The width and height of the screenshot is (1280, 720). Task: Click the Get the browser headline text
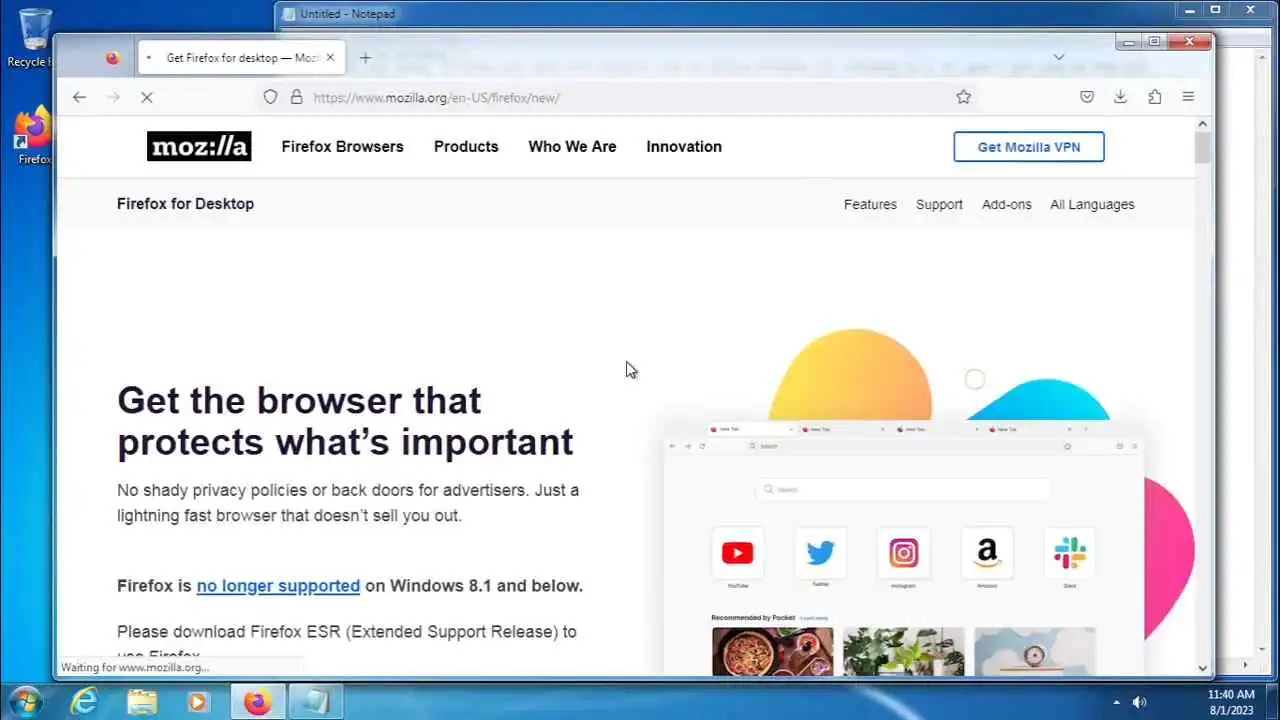[345, 421]
